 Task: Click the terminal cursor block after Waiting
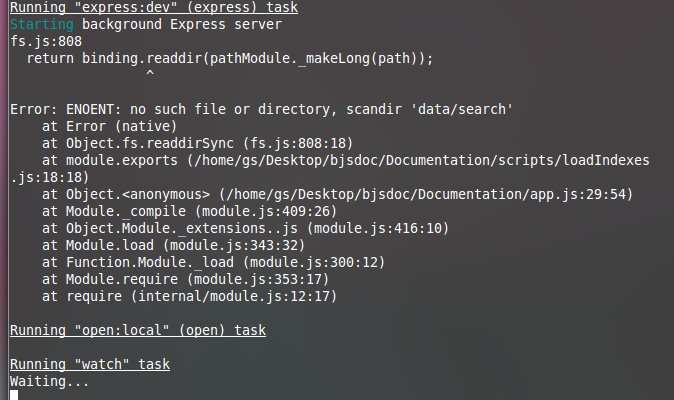tap(14, 395)
